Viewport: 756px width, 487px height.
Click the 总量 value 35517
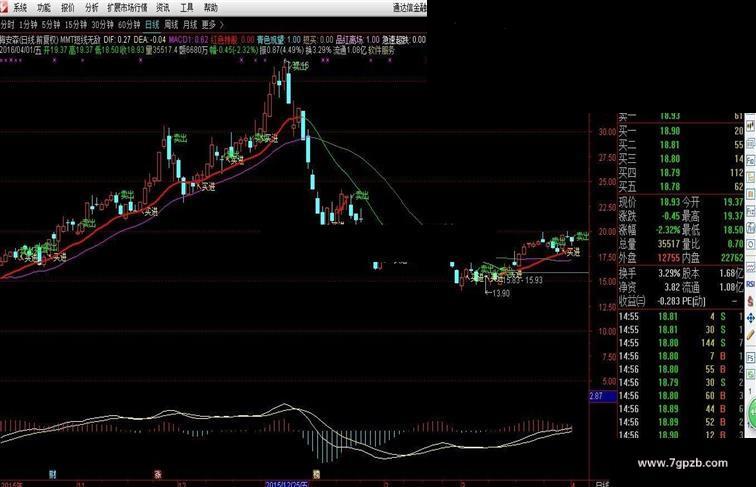point(668,244)
